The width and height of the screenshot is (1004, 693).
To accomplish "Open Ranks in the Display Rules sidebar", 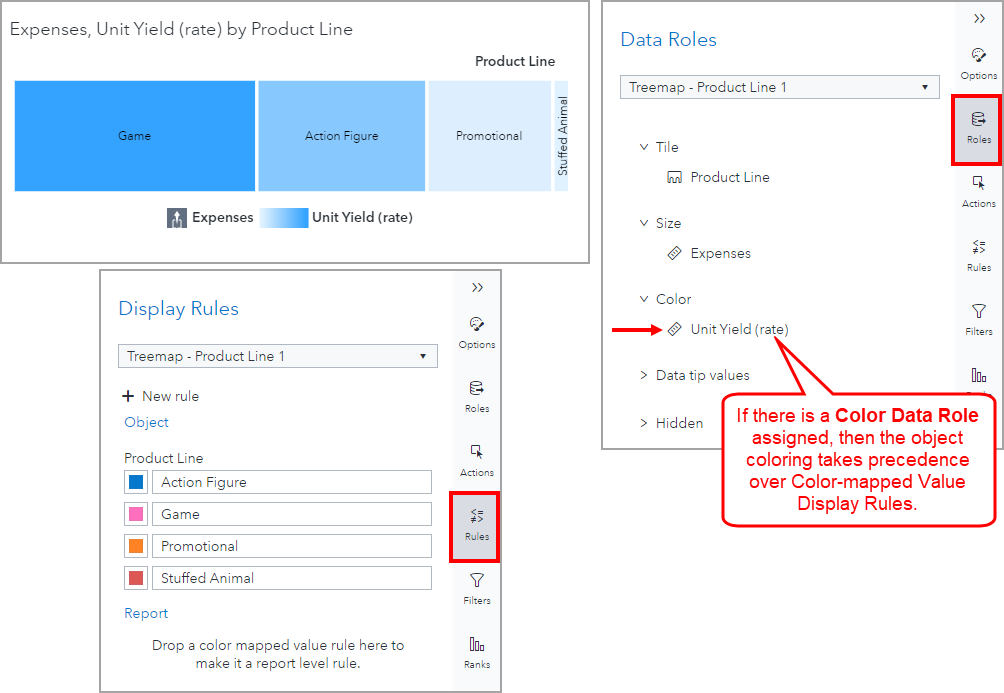I will tap(477, 652).
